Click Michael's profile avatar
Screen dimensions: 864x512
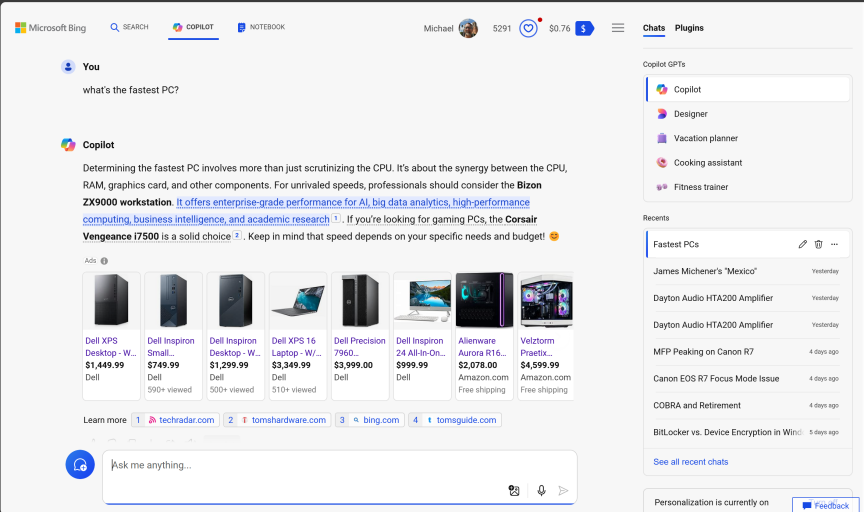point(468,28)
